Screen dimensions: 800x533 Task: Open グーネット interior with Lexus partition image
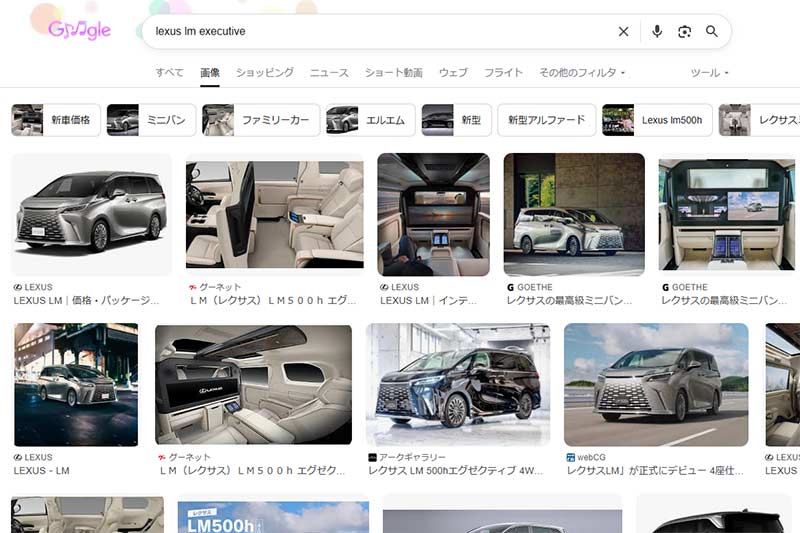coord(254,385)
